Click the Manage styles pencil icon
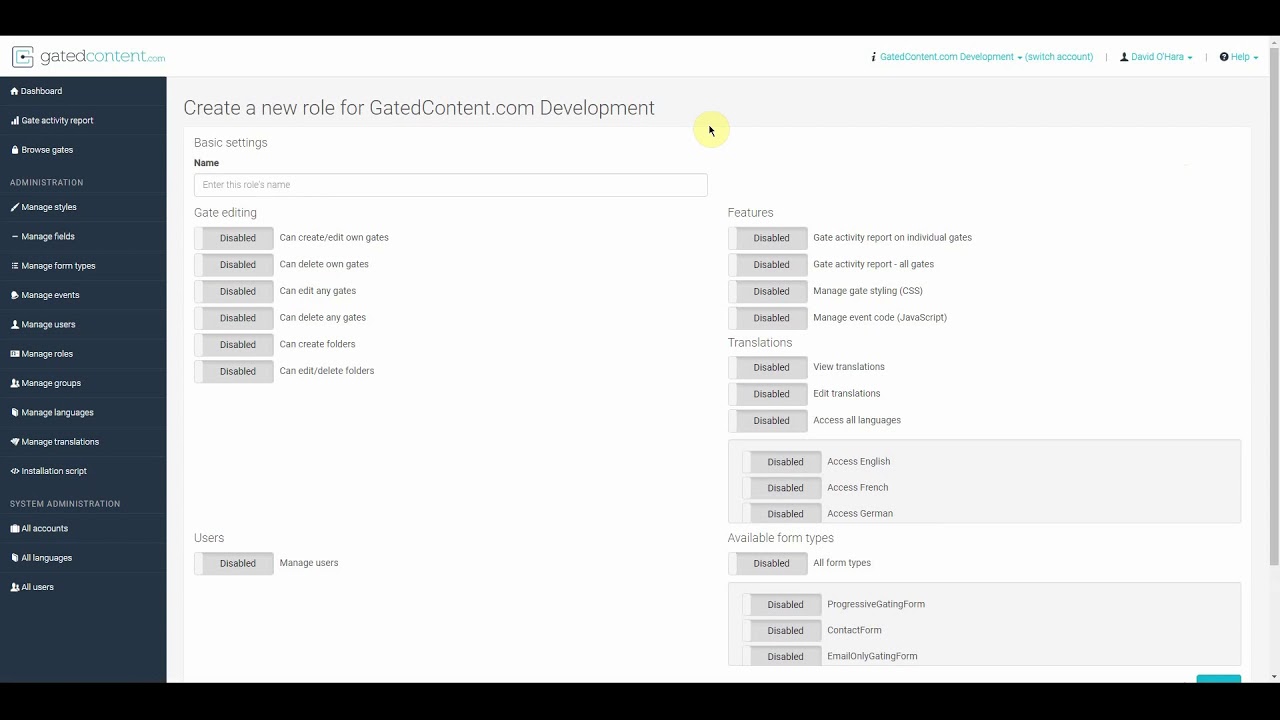This screenshot has height=720, width=1280. pyautogui.click(x=15, y=207)
